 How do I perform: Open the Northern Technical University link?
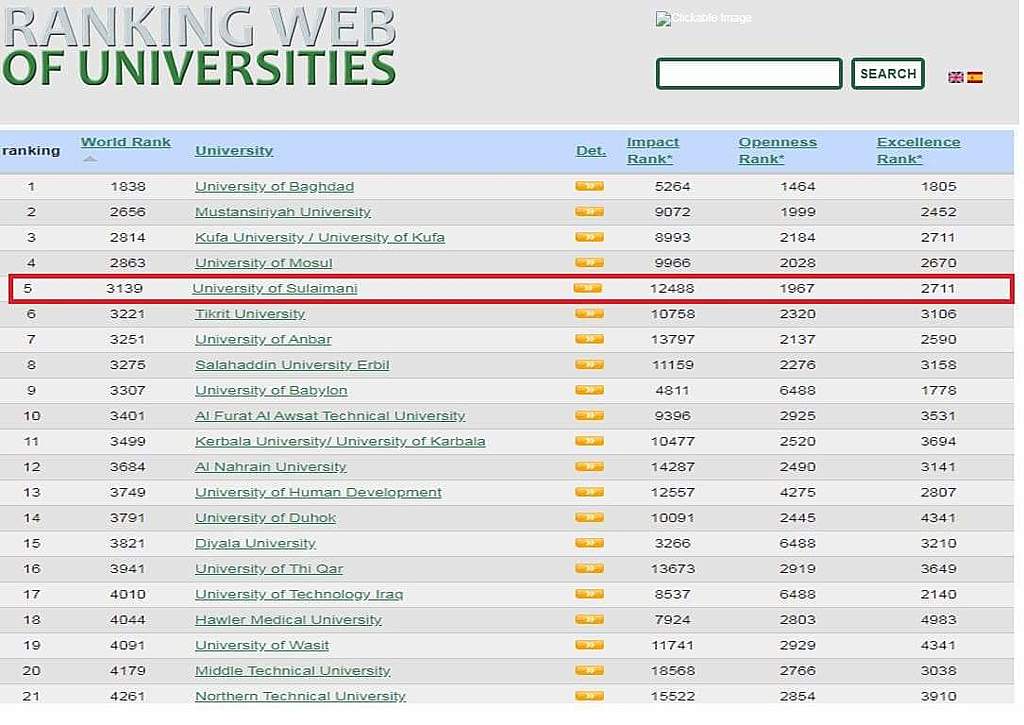[300, 696]
